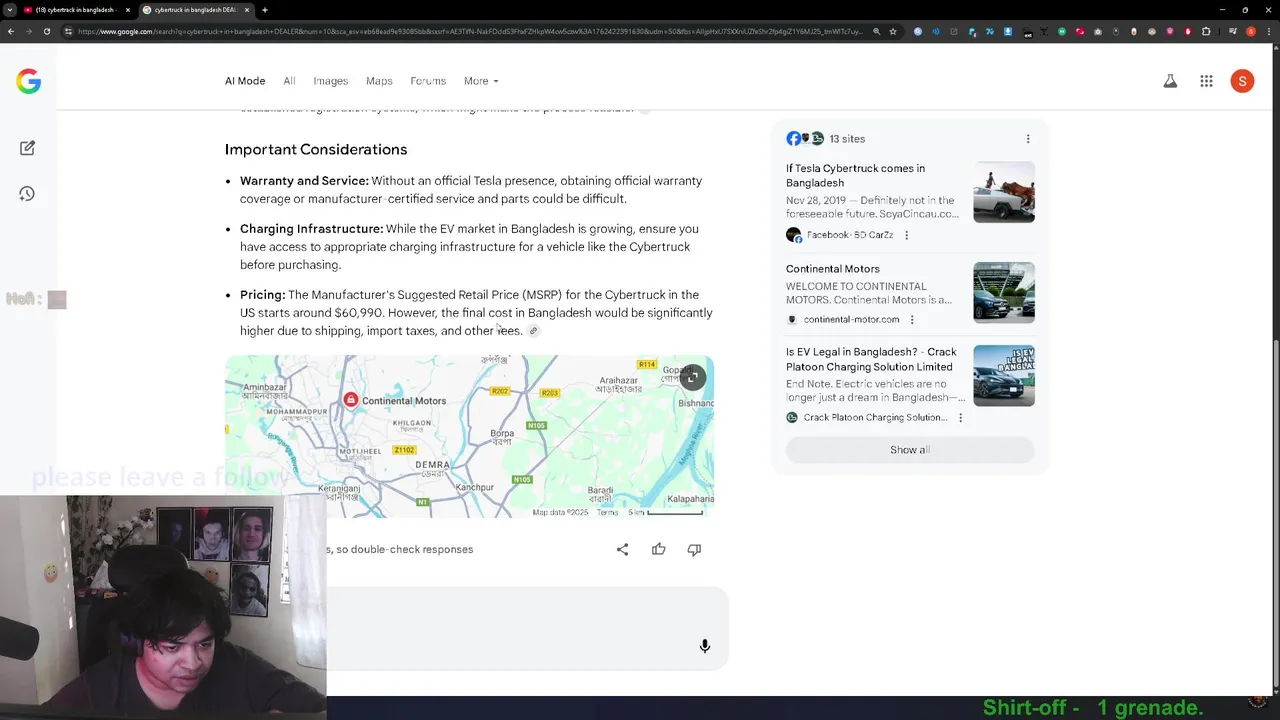This screenshot has width=1280, height=720.
Task: Bookmark this page with star
Action: [x=893, y=31]
